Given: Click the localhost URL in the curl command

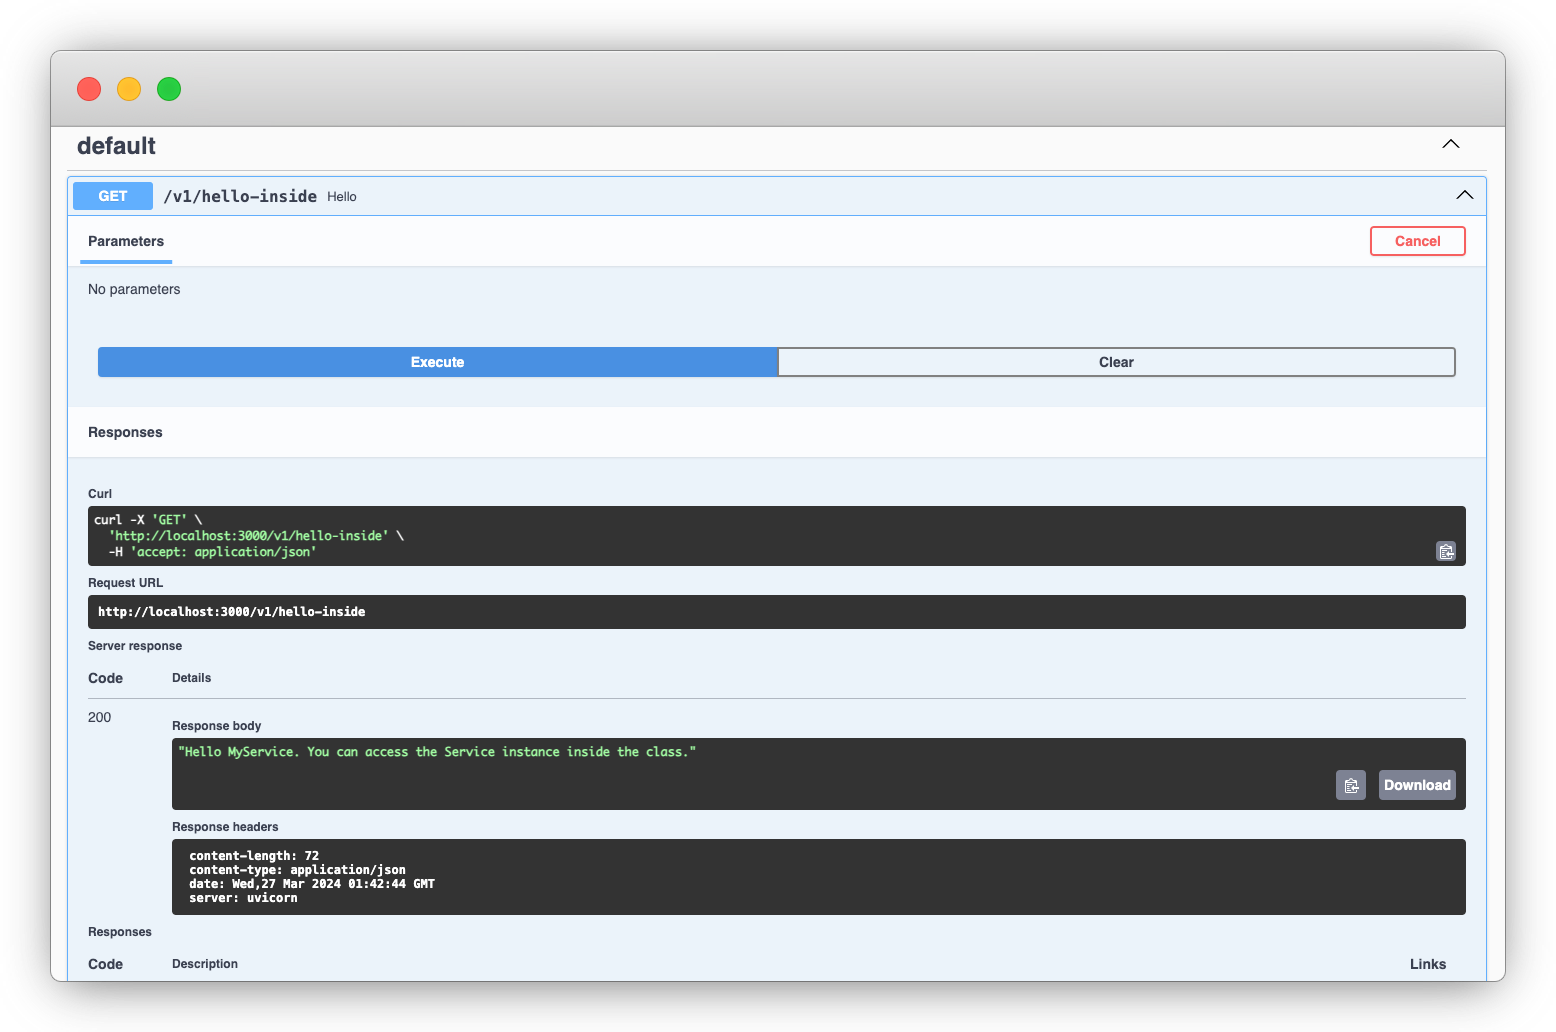Looking at the screenshot, I should click(248, 536).
